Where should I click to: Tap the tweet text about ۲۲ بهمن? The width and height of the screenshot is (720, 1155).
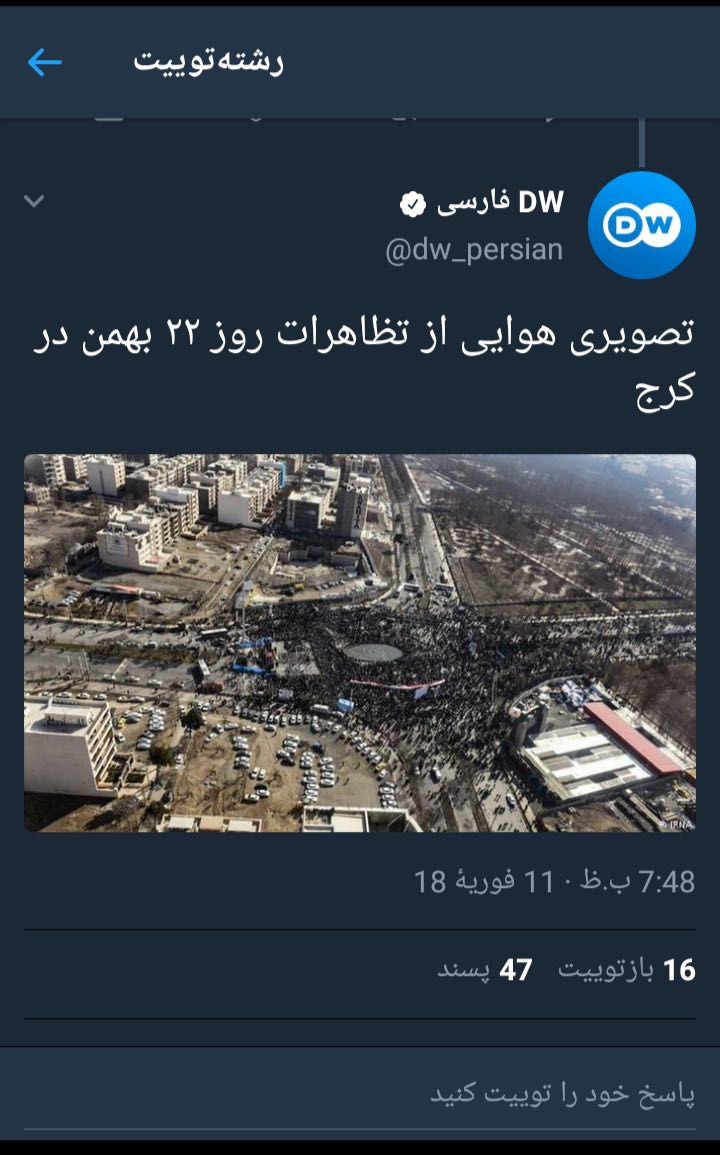click(363, 361)
